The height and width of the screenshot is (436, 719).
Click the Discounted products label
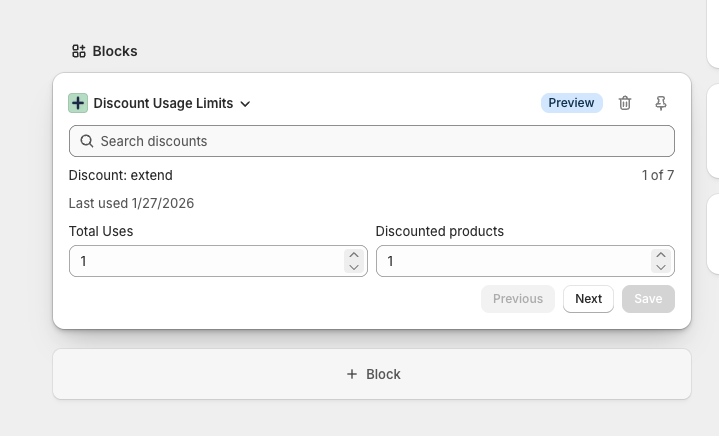[439, 231]
